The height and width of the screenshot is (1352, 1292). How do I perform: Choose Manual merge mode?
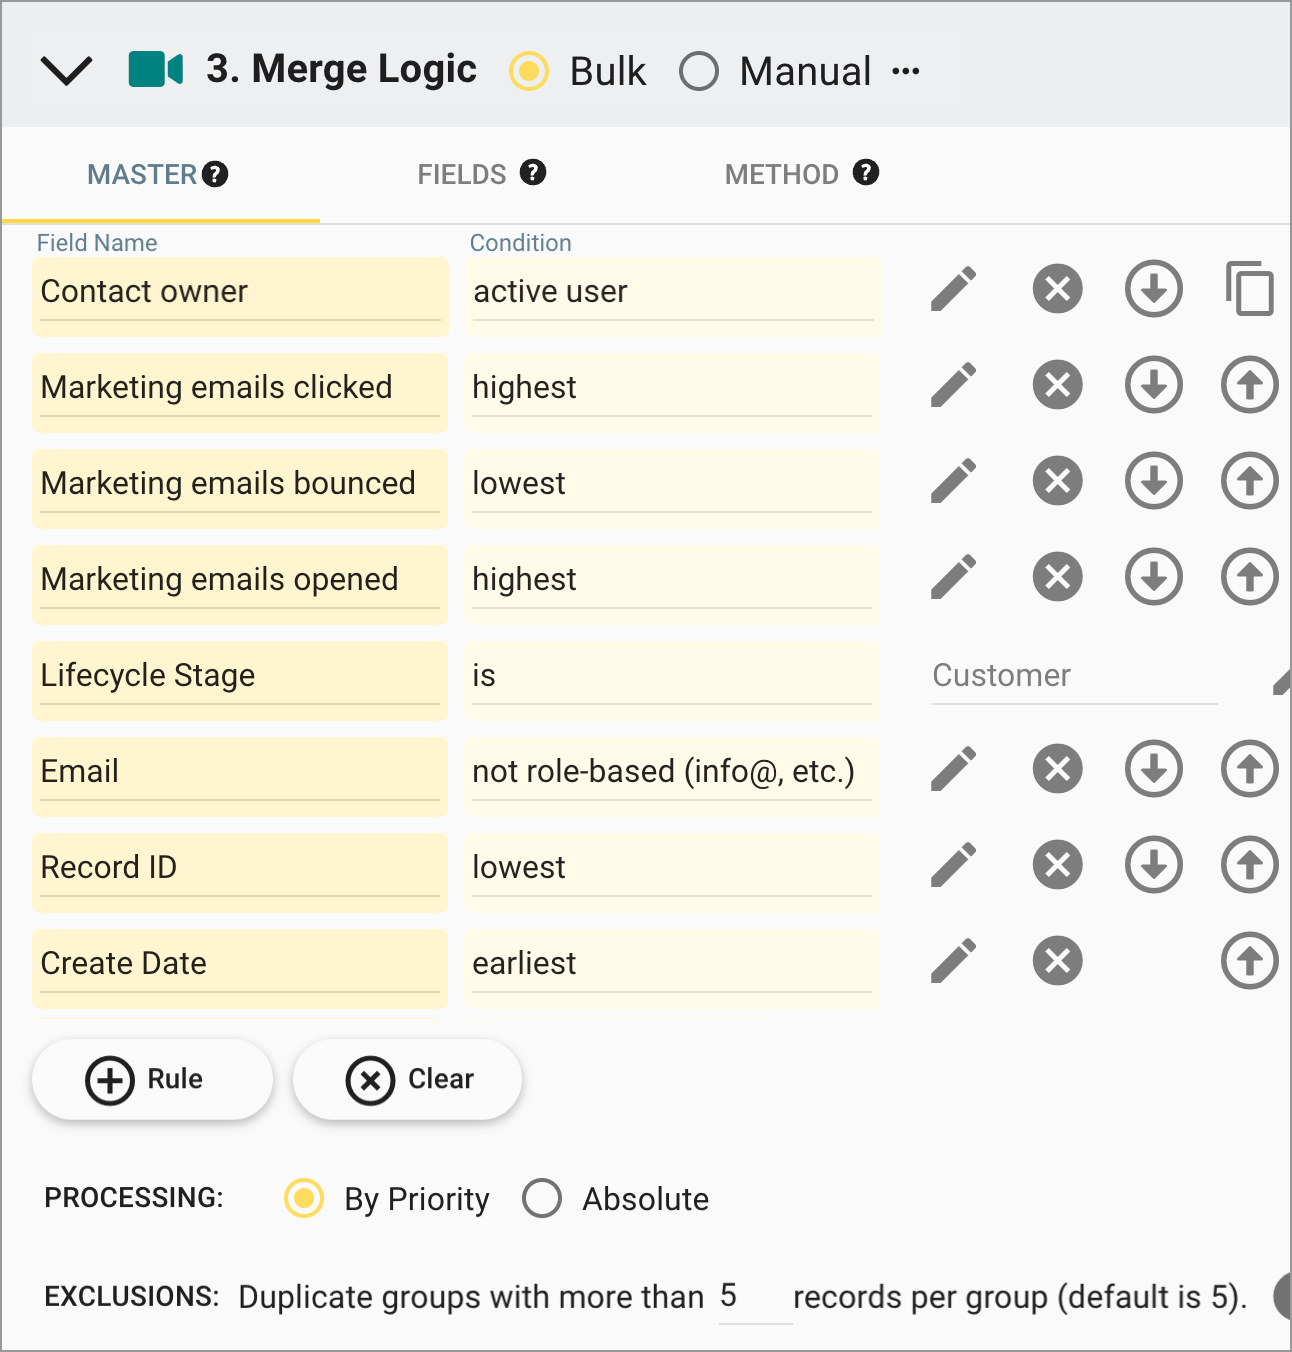tap(700, 71)
